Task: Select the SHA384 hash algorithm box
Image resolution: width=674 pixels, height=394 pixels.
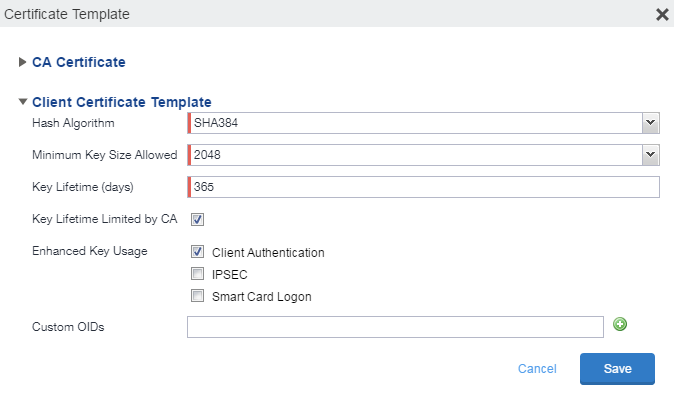Action: (x=415, y=123)
